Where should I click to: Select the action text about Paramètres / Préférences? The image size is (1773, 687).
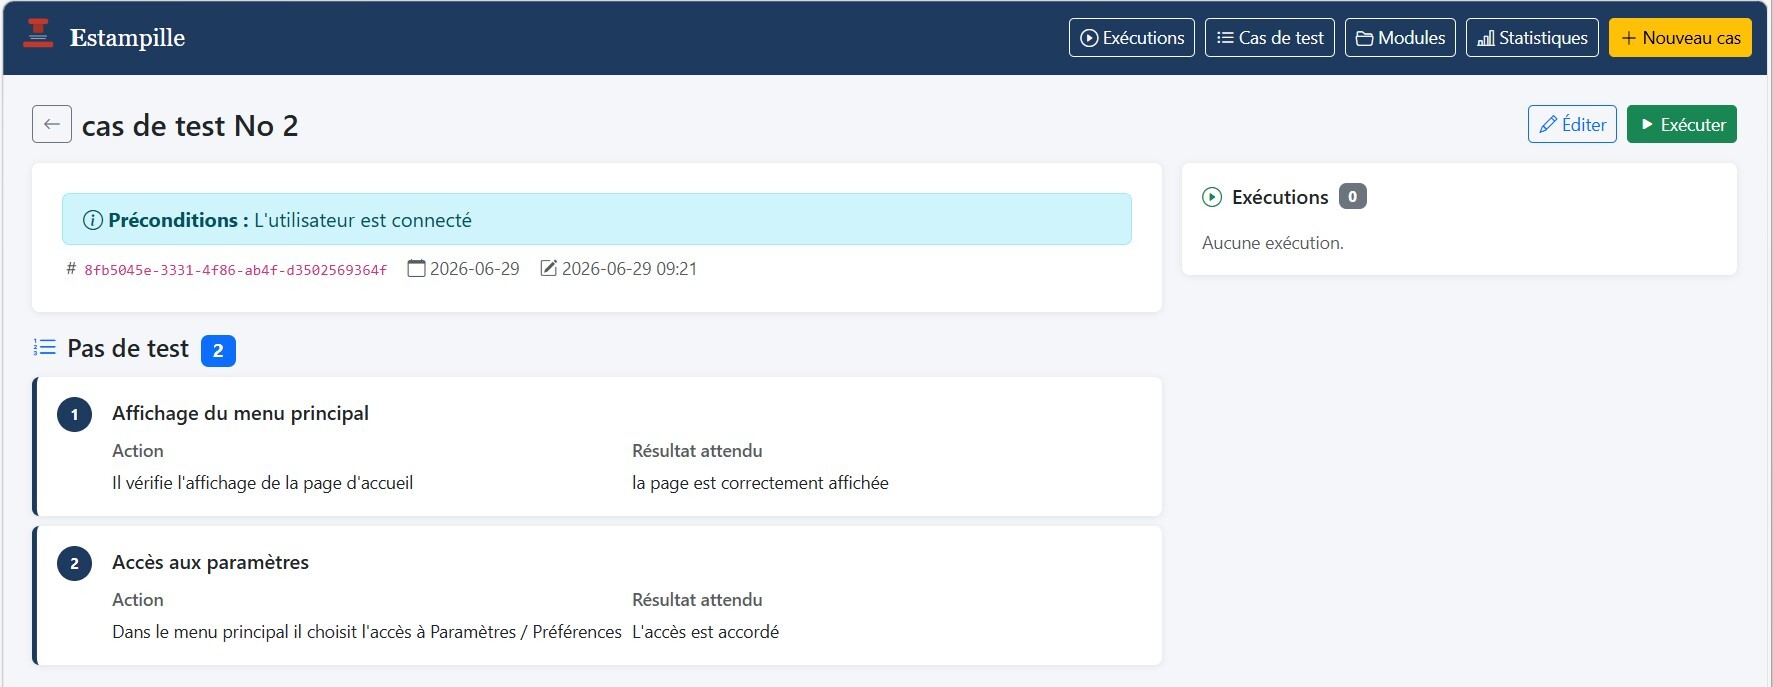(366, 632)
